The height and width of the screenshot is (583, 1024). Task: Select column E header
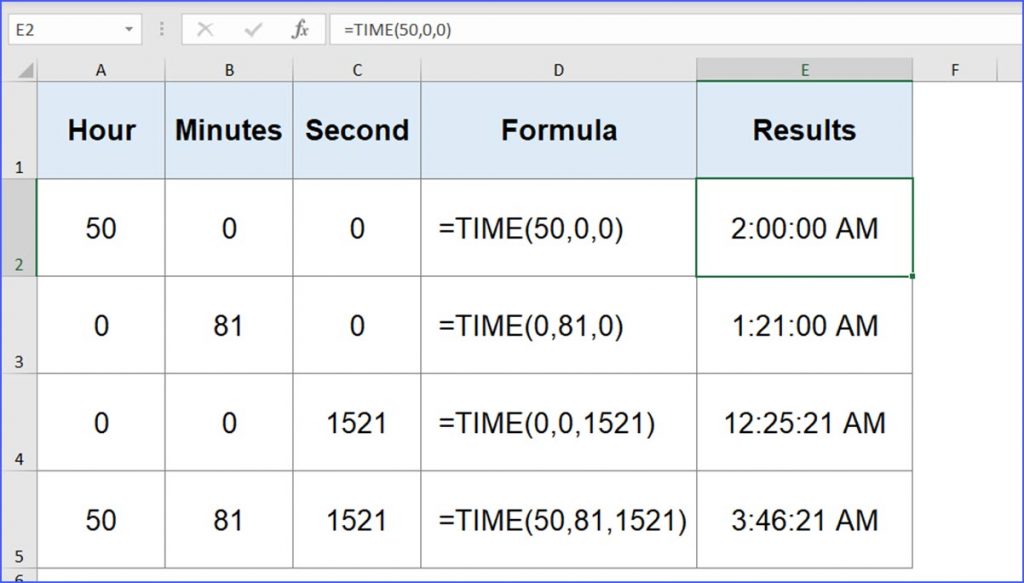805,70
